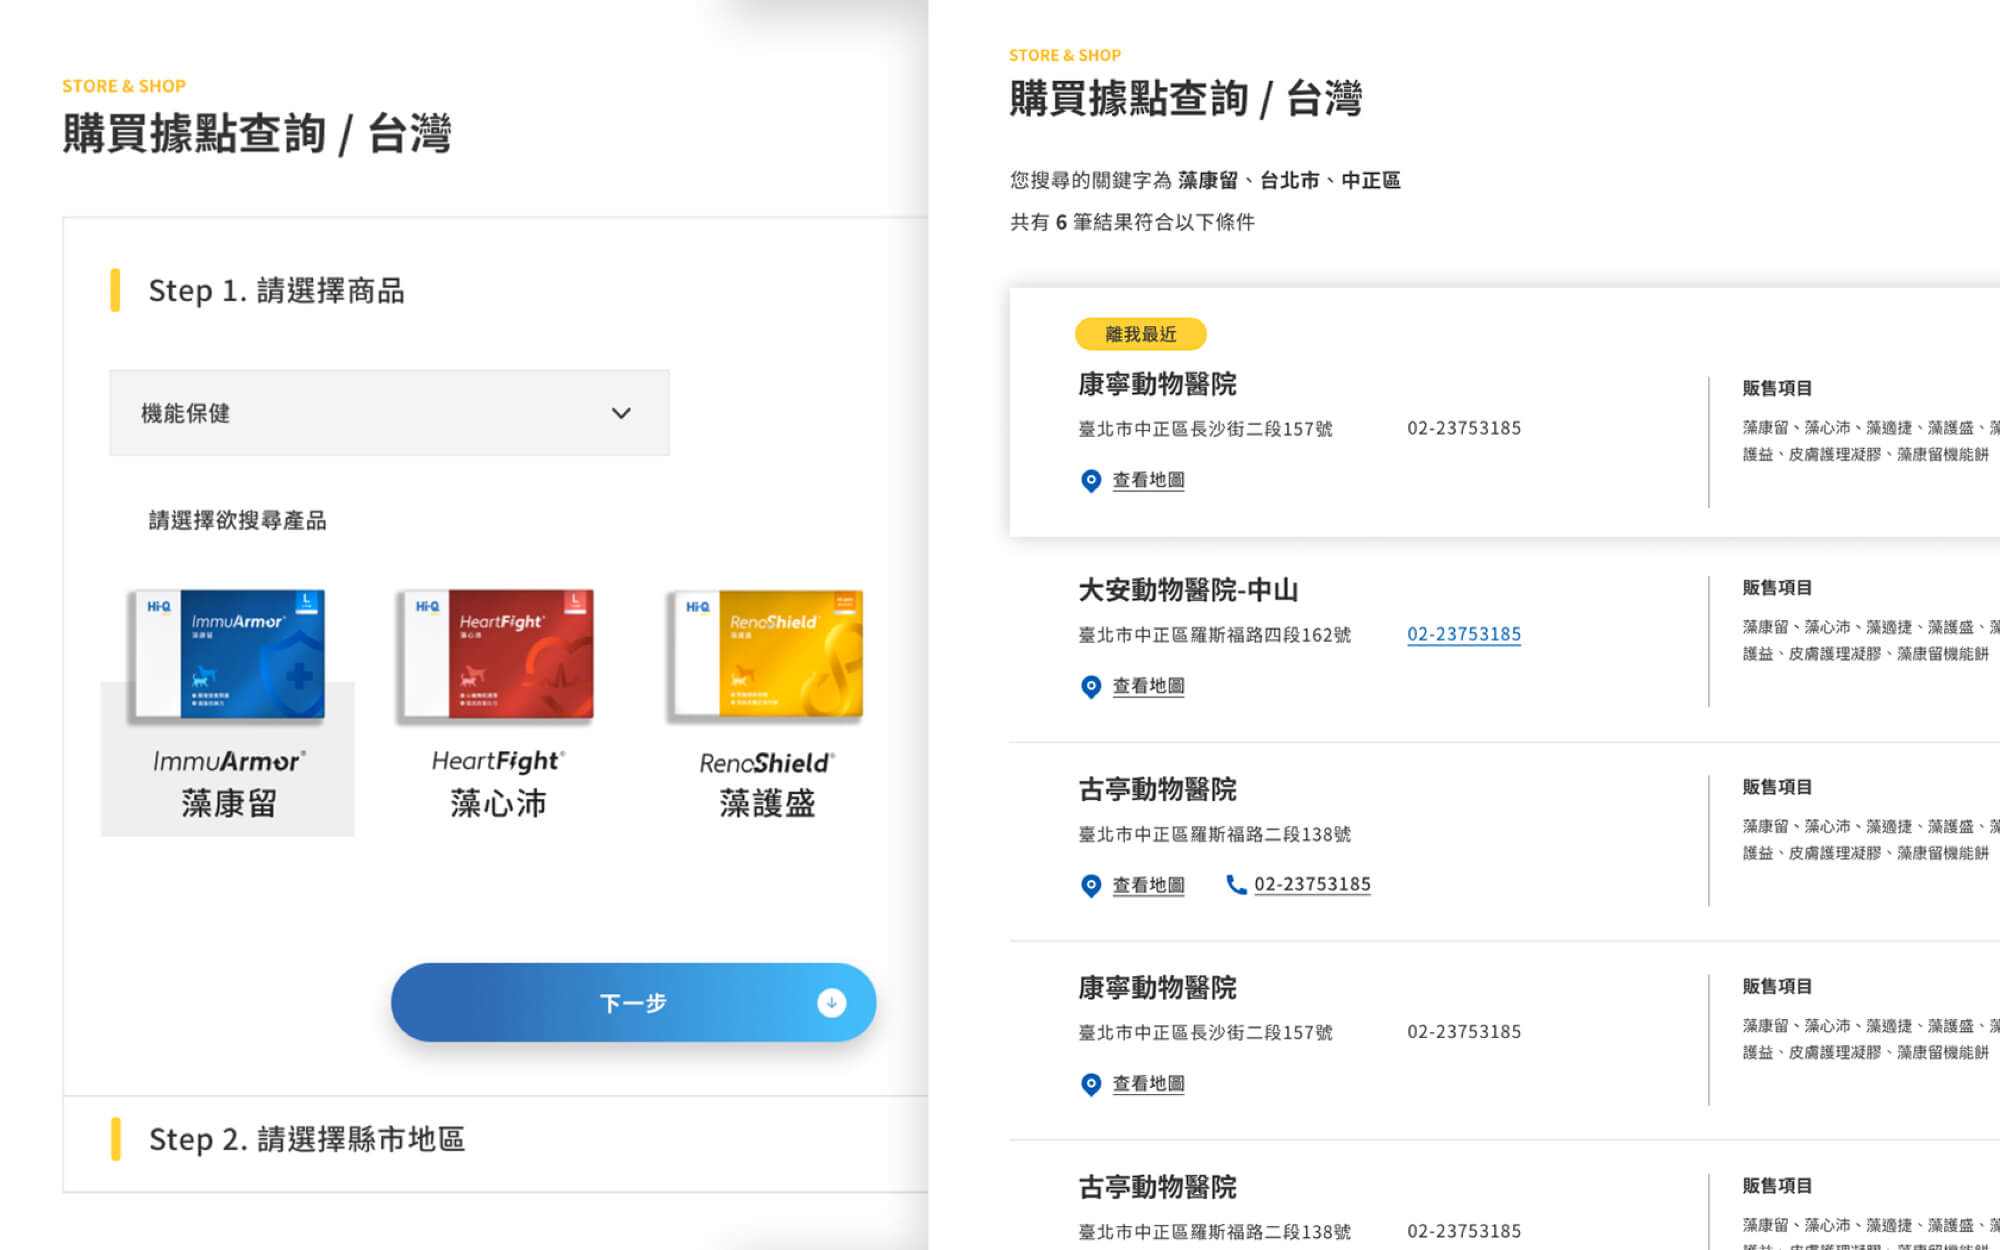Screen dimensions: 2000x1250
Task: Click the chevron arrow in 機能保健 selector
Action: pyautogui.click(x=621, y=413)
